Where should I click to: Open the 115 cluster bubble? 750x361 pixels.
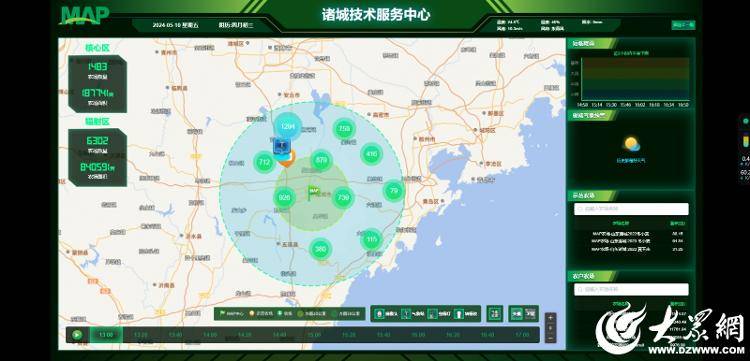point(371,240)
